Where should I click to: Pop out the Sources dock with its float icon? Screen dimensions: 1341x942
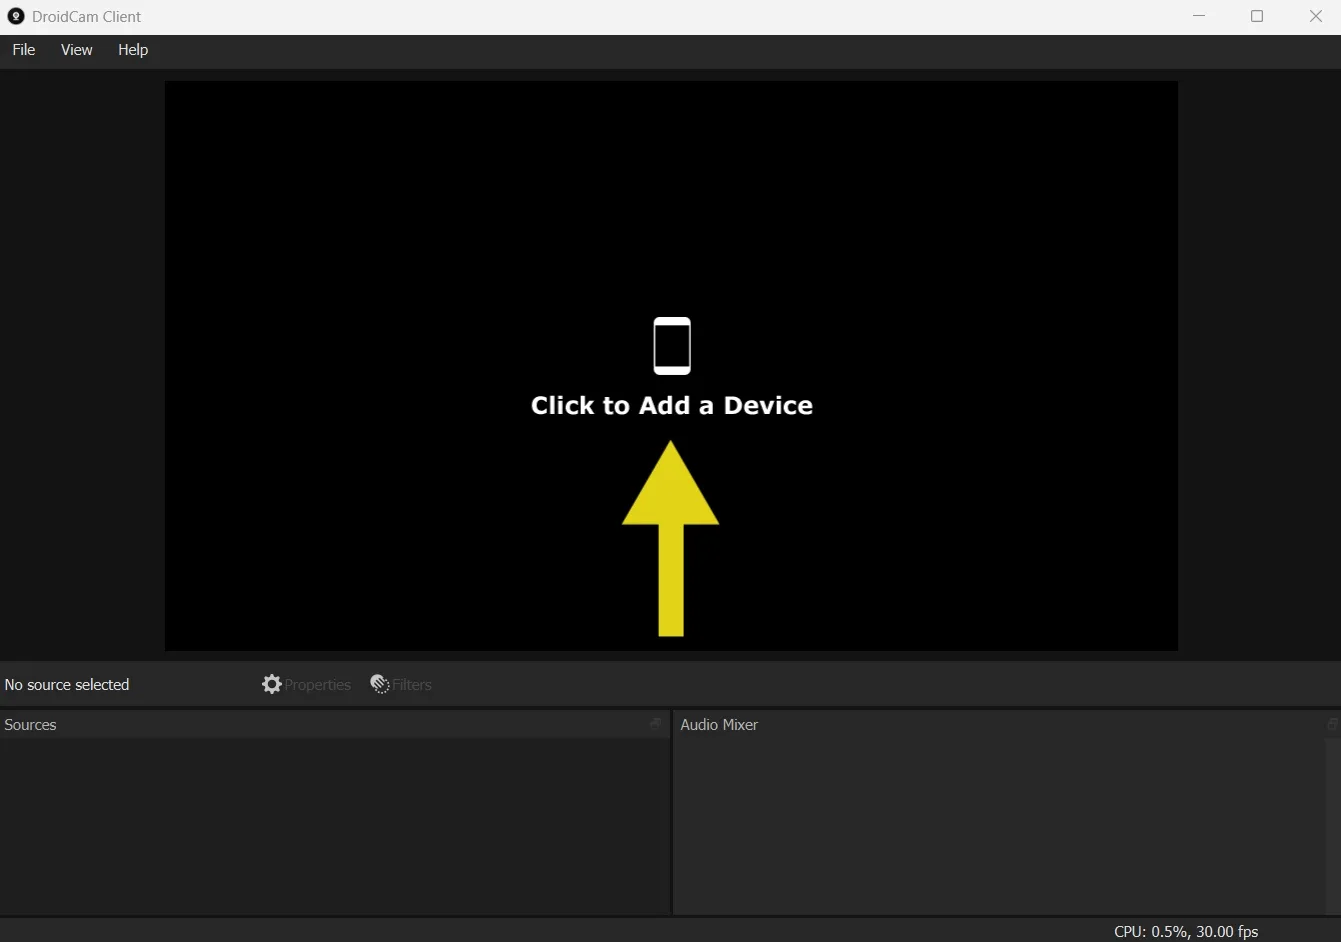click(656, 724)
